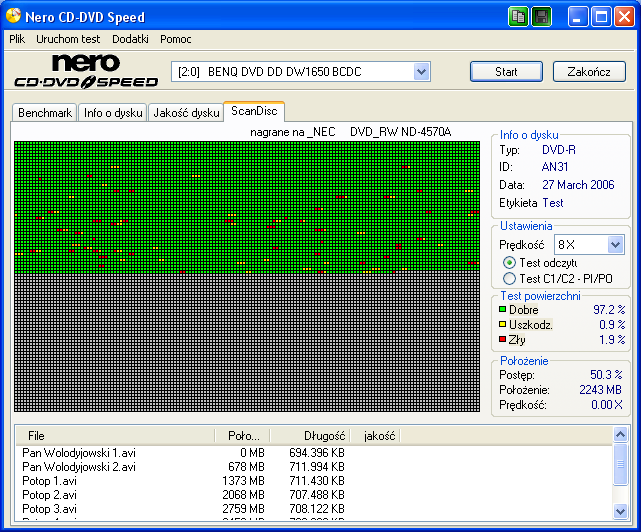This screenshot has width=641, height=532.
Task: Click the file list scrollbar thumb
Action: tap(620, 464)
